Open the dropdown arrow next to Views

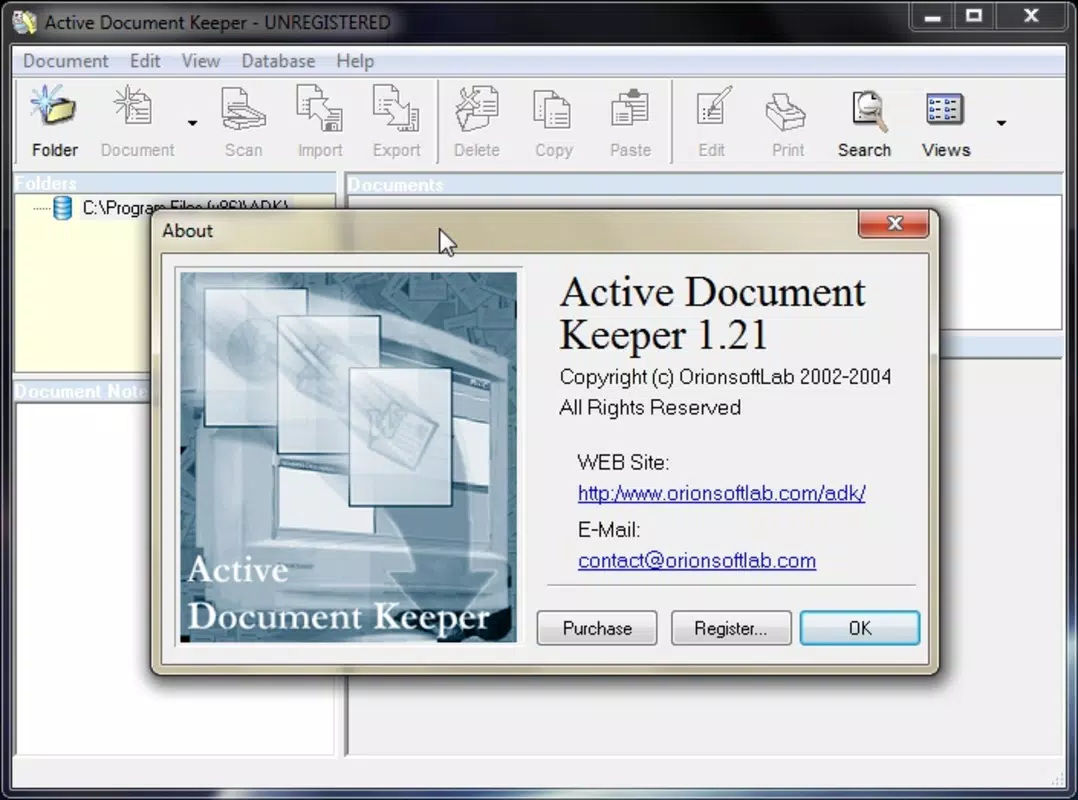(x=1001, y=123)
